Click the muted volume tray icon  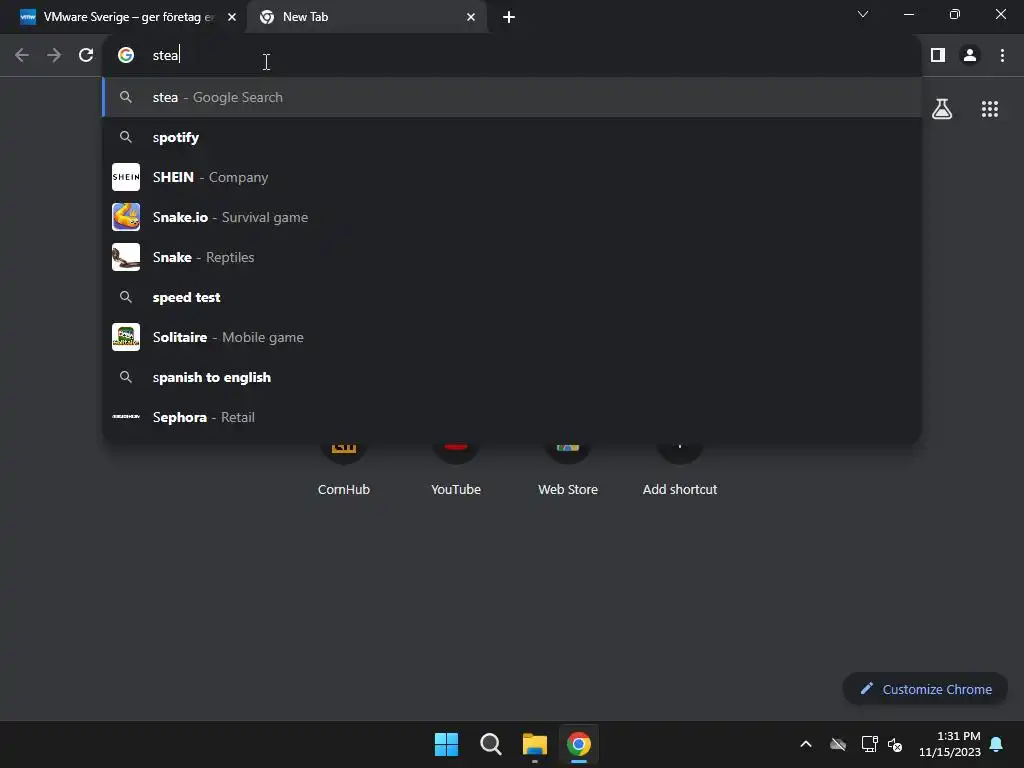(x=895, y=744)
